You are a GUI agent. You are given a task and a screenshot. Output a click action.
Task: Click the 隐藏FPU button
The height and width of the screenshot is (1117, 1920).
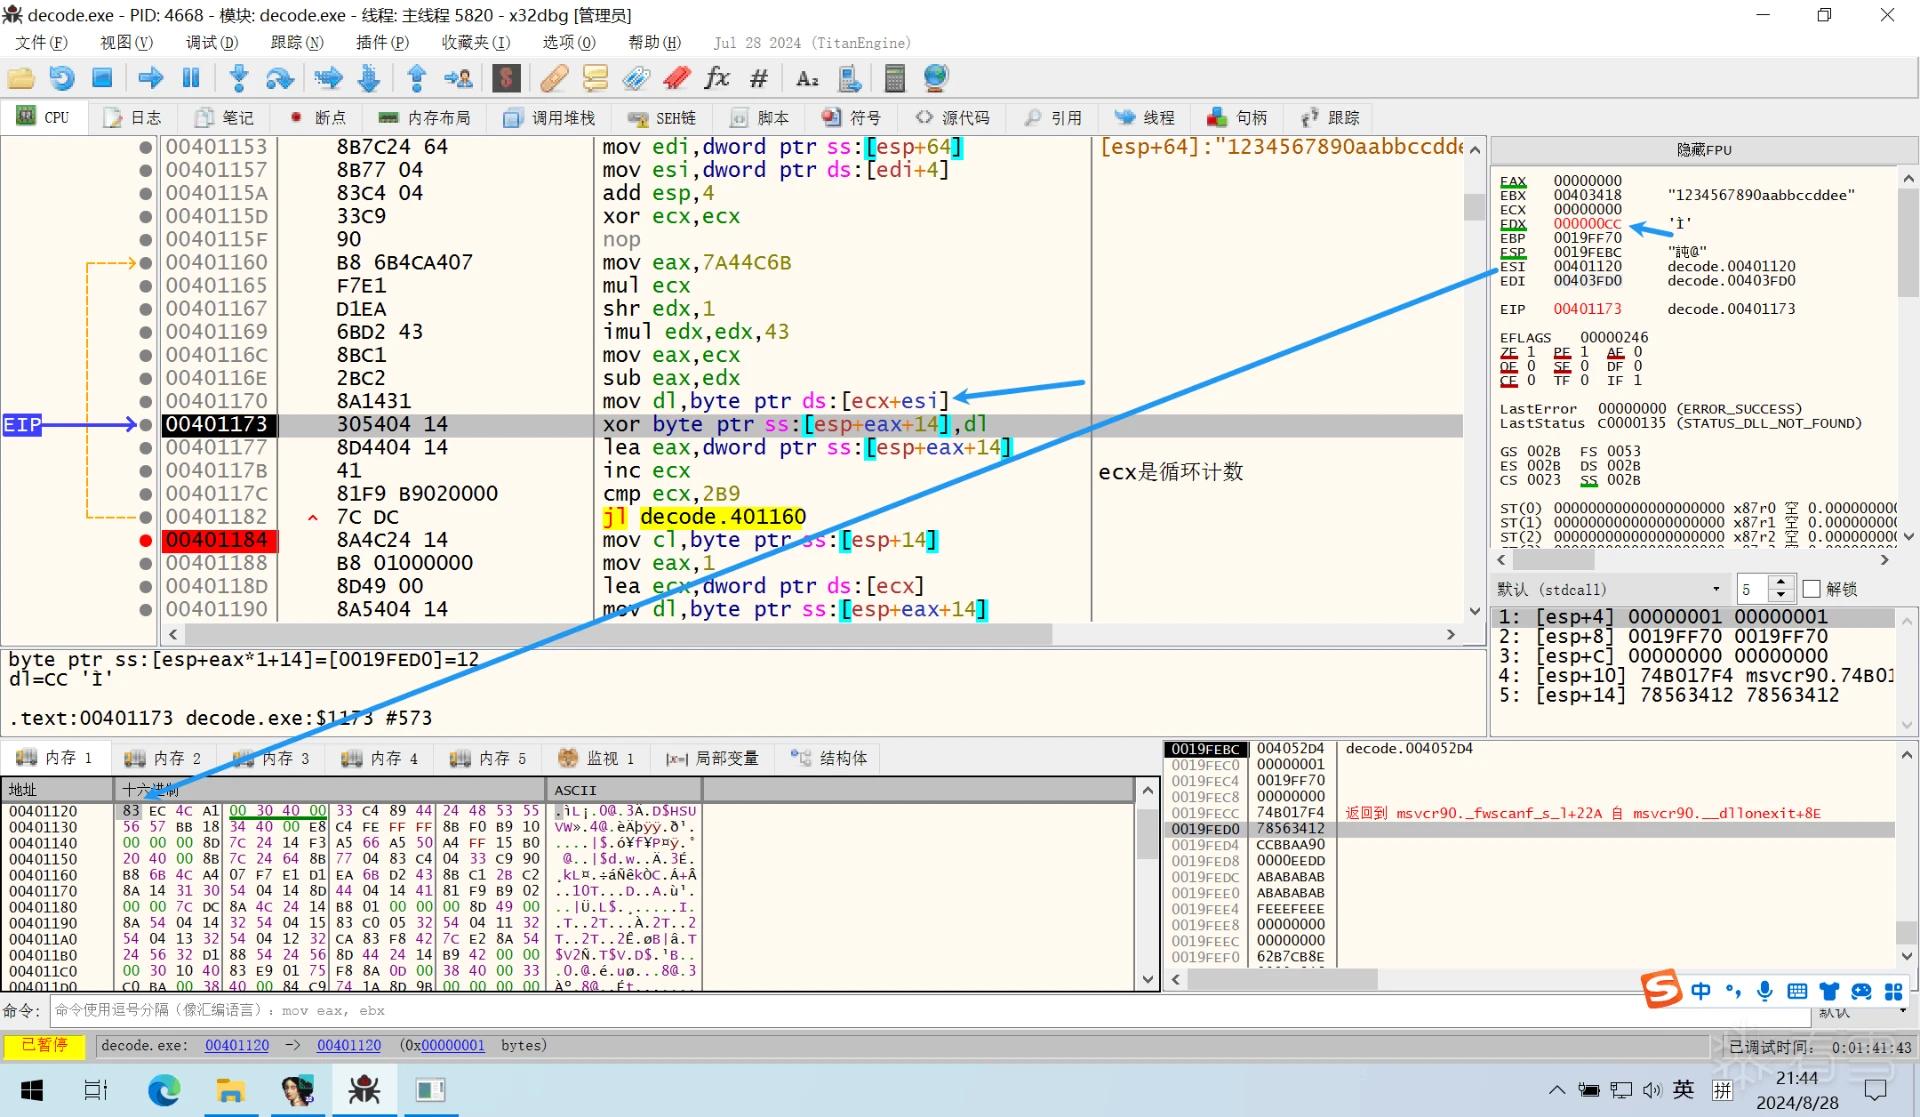pos(1703,150)
